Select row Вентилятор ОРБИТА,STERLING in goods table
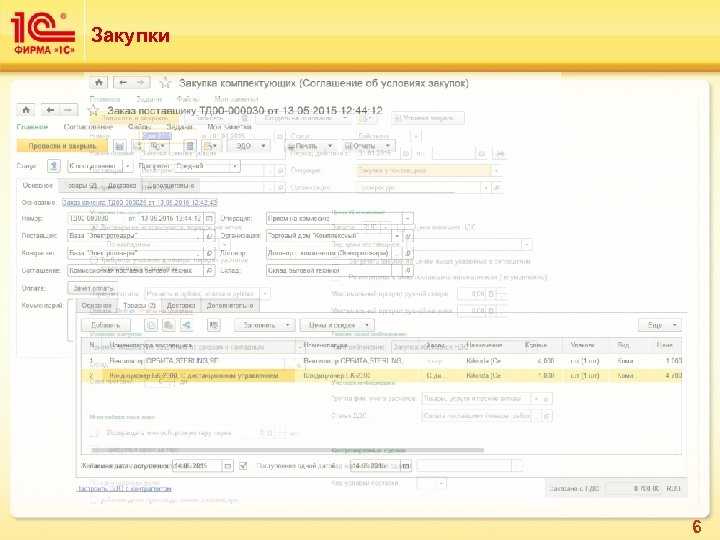The image size is (720, 540). (x=382, y=361)
